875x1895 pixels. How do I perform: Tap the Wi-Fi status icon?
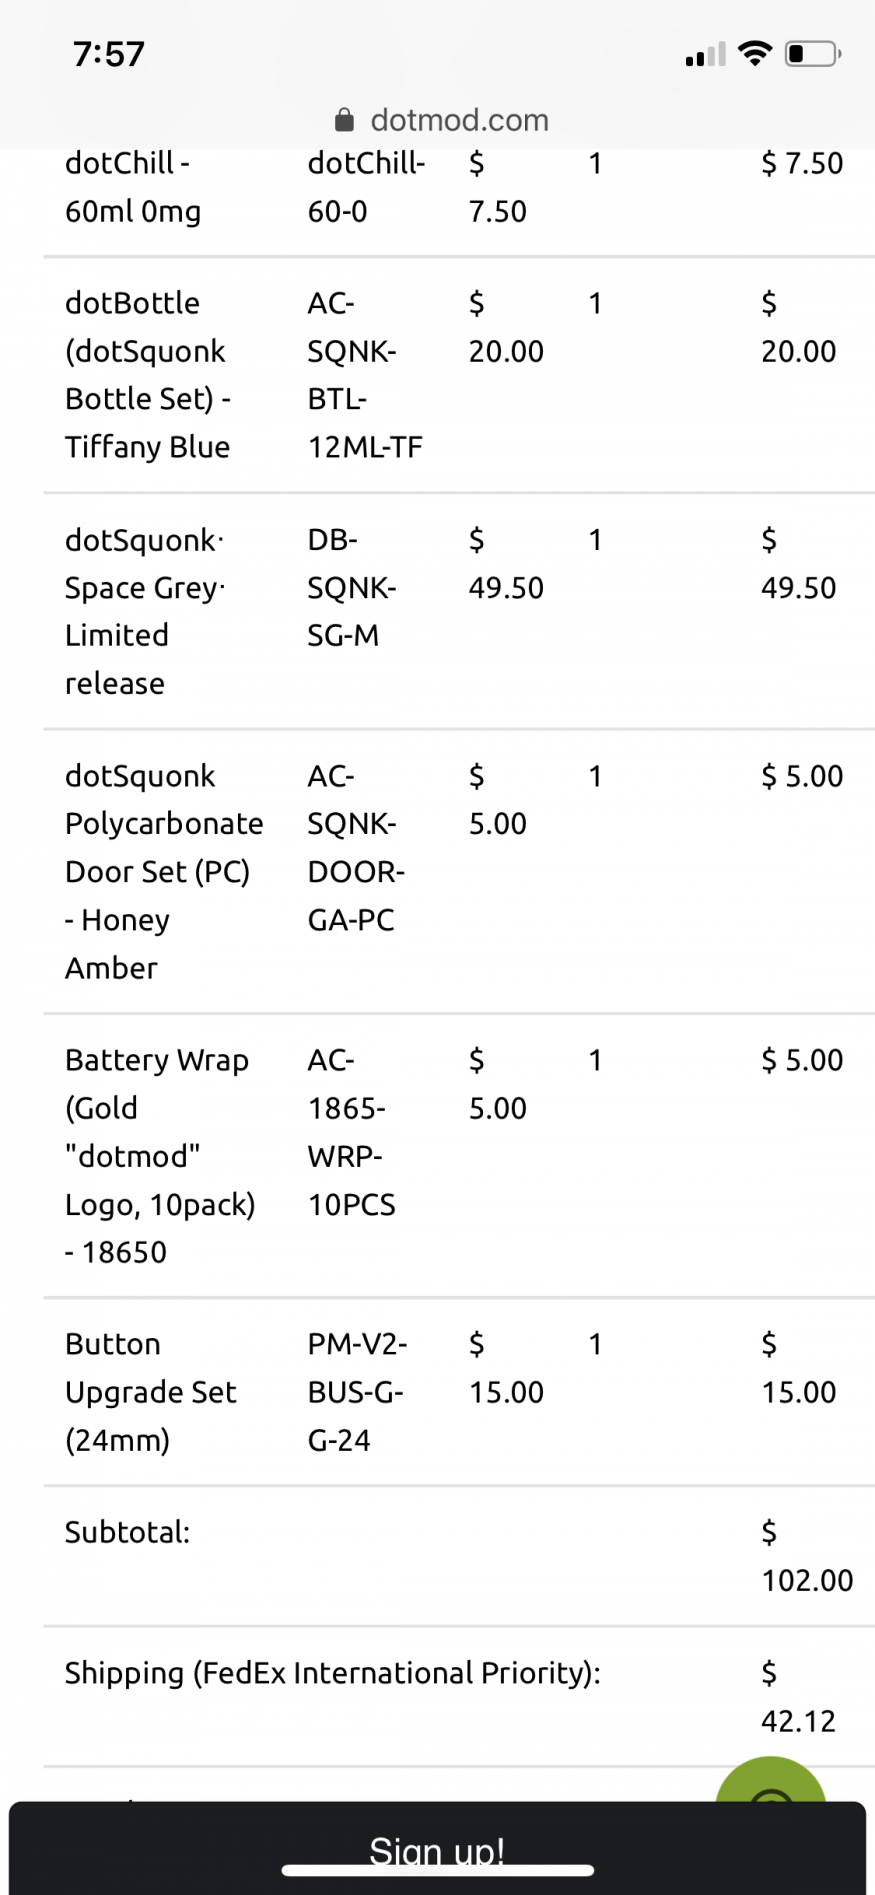point(754,53)
